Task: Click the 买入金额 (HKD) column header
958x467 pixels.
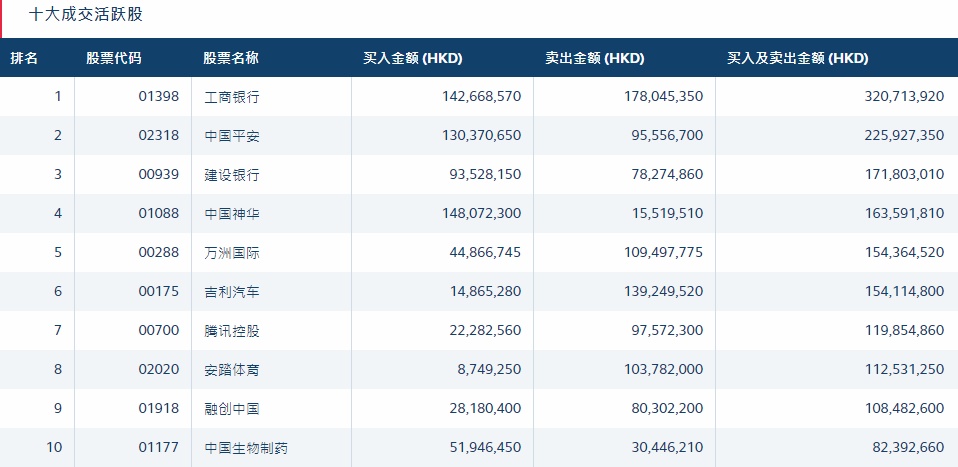Action: click(413, 58)
